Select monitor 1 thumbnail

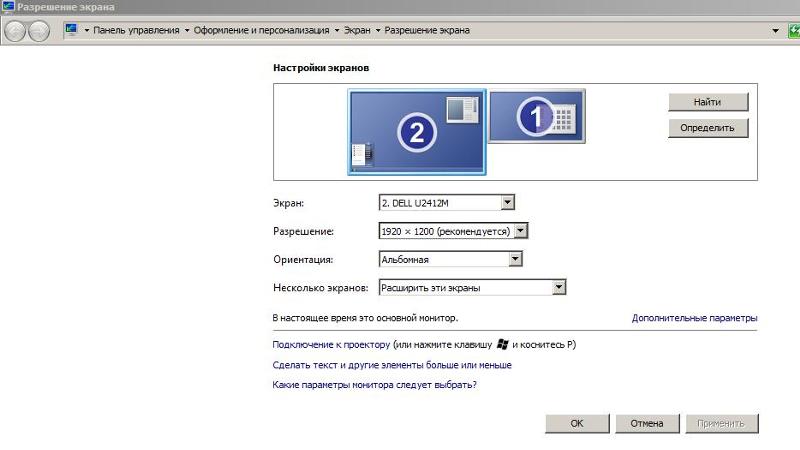(537, 116)
